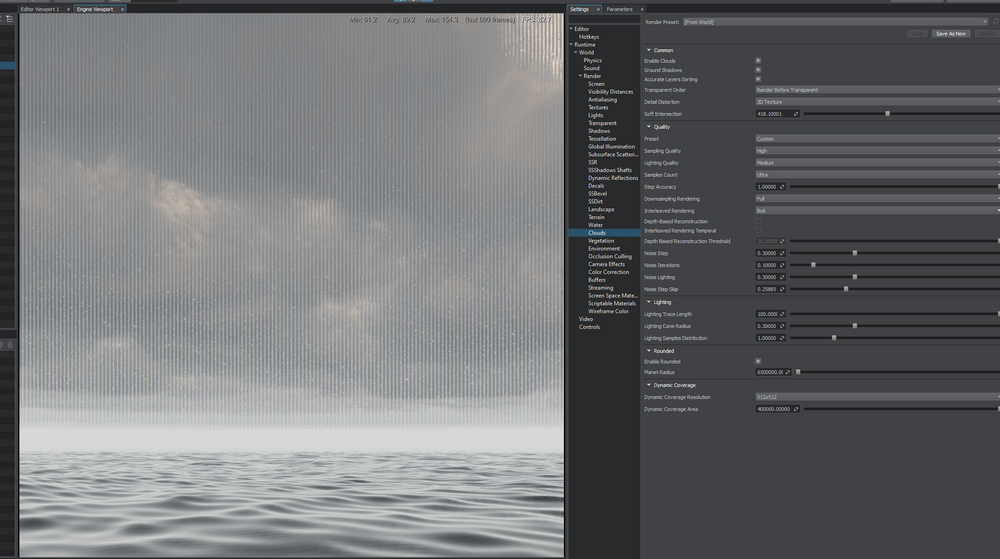The width and height of the screenshot is (1000, 559).
Task: Close the Engine Viewport tab
Action: pos(122,10)
